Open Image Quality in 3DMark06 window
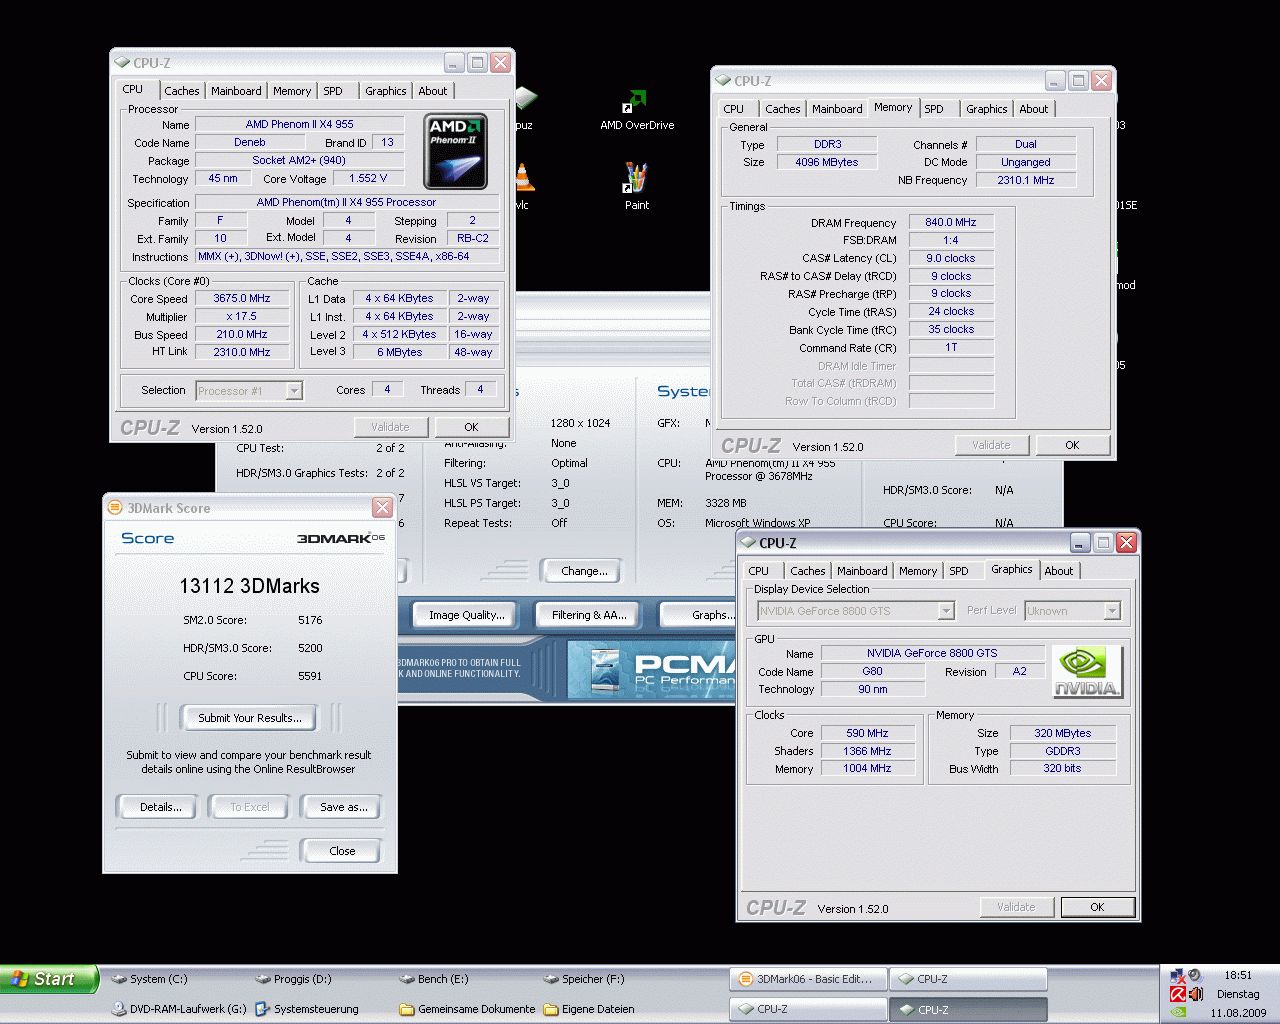The image size is (1280, 1024). click(466, 615)
